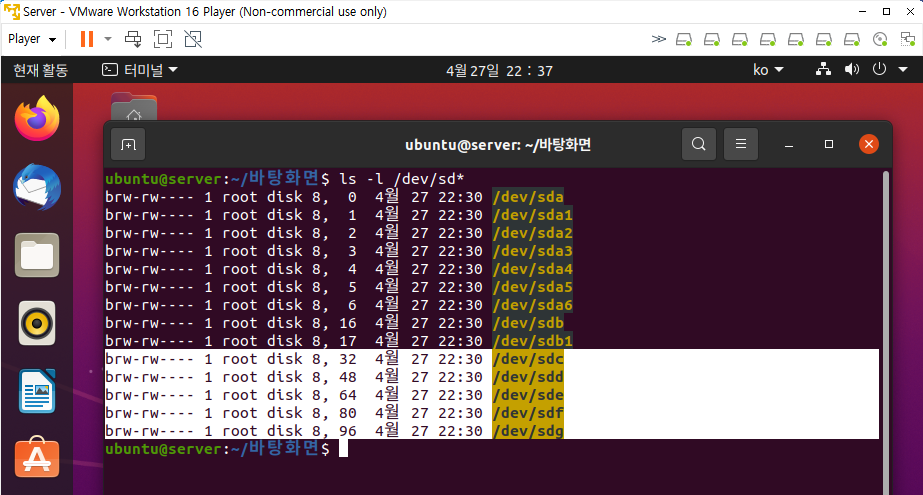Click the terminal vertical scrollbar
The height and width of the screenshot is (495, 923).
coord(885,333)
